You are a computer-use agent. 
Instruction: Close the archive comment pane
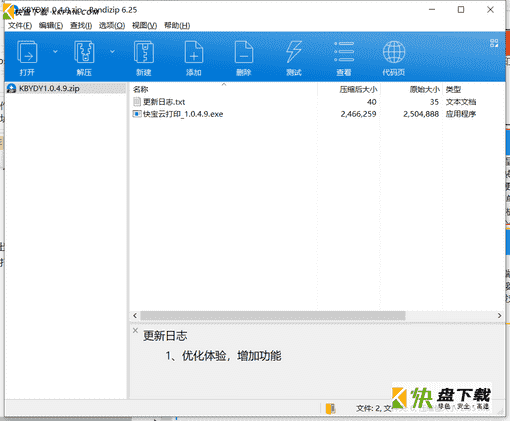(135, 331)
